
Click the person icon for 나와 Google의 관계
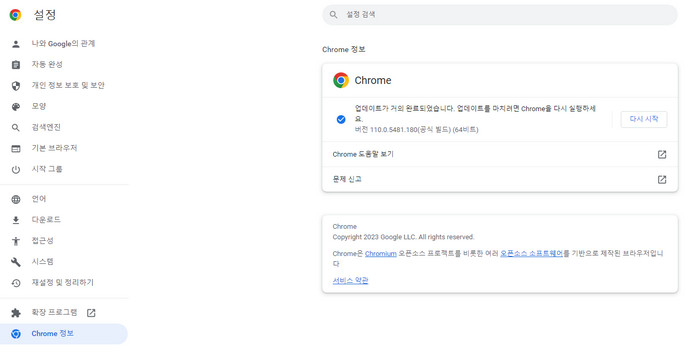pyautogui.click(x=16, y=44)
